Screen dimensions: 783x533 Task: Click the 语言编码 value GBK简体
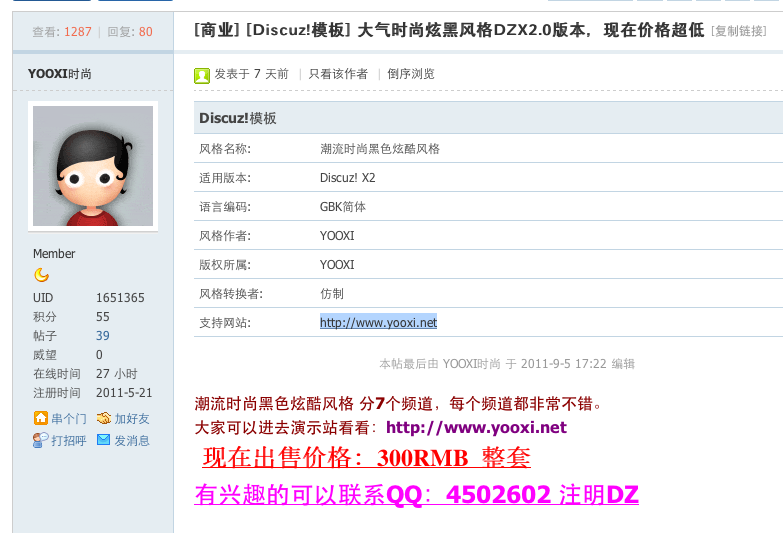click(343, 207)
